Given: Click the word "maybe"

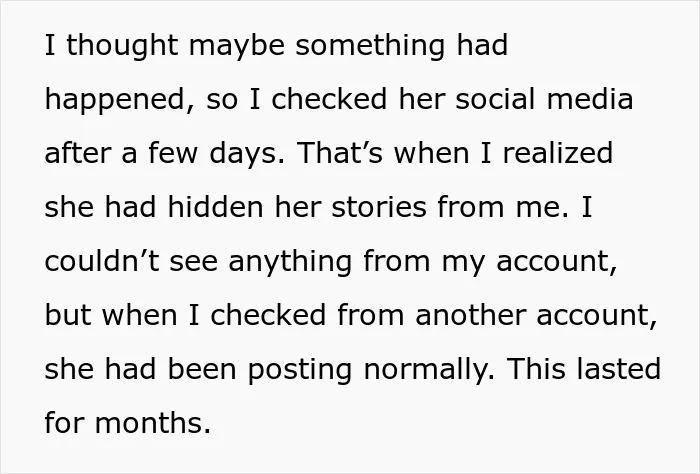Looking at the screenshot, I should 237,46.
